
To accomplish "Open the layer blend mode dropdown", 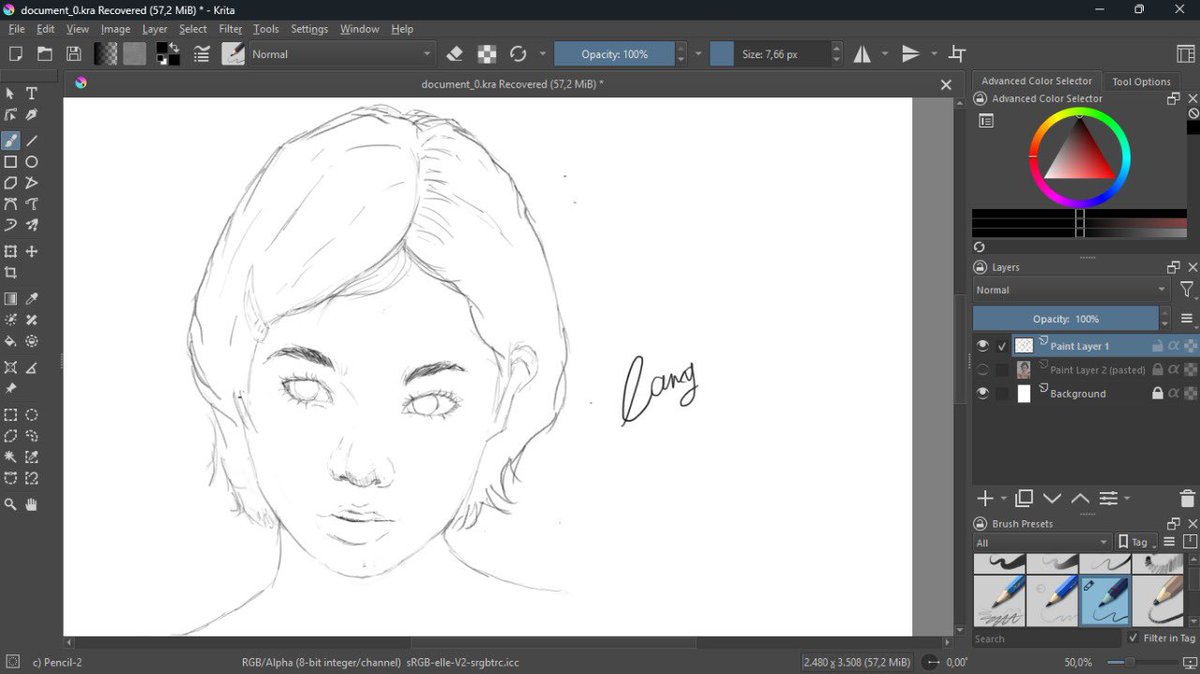I will (x=1070, y=290).
